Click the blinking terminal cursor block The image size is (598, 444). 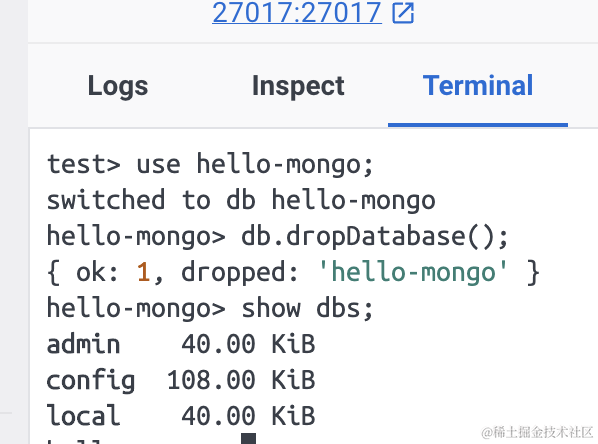click(248, 438)
